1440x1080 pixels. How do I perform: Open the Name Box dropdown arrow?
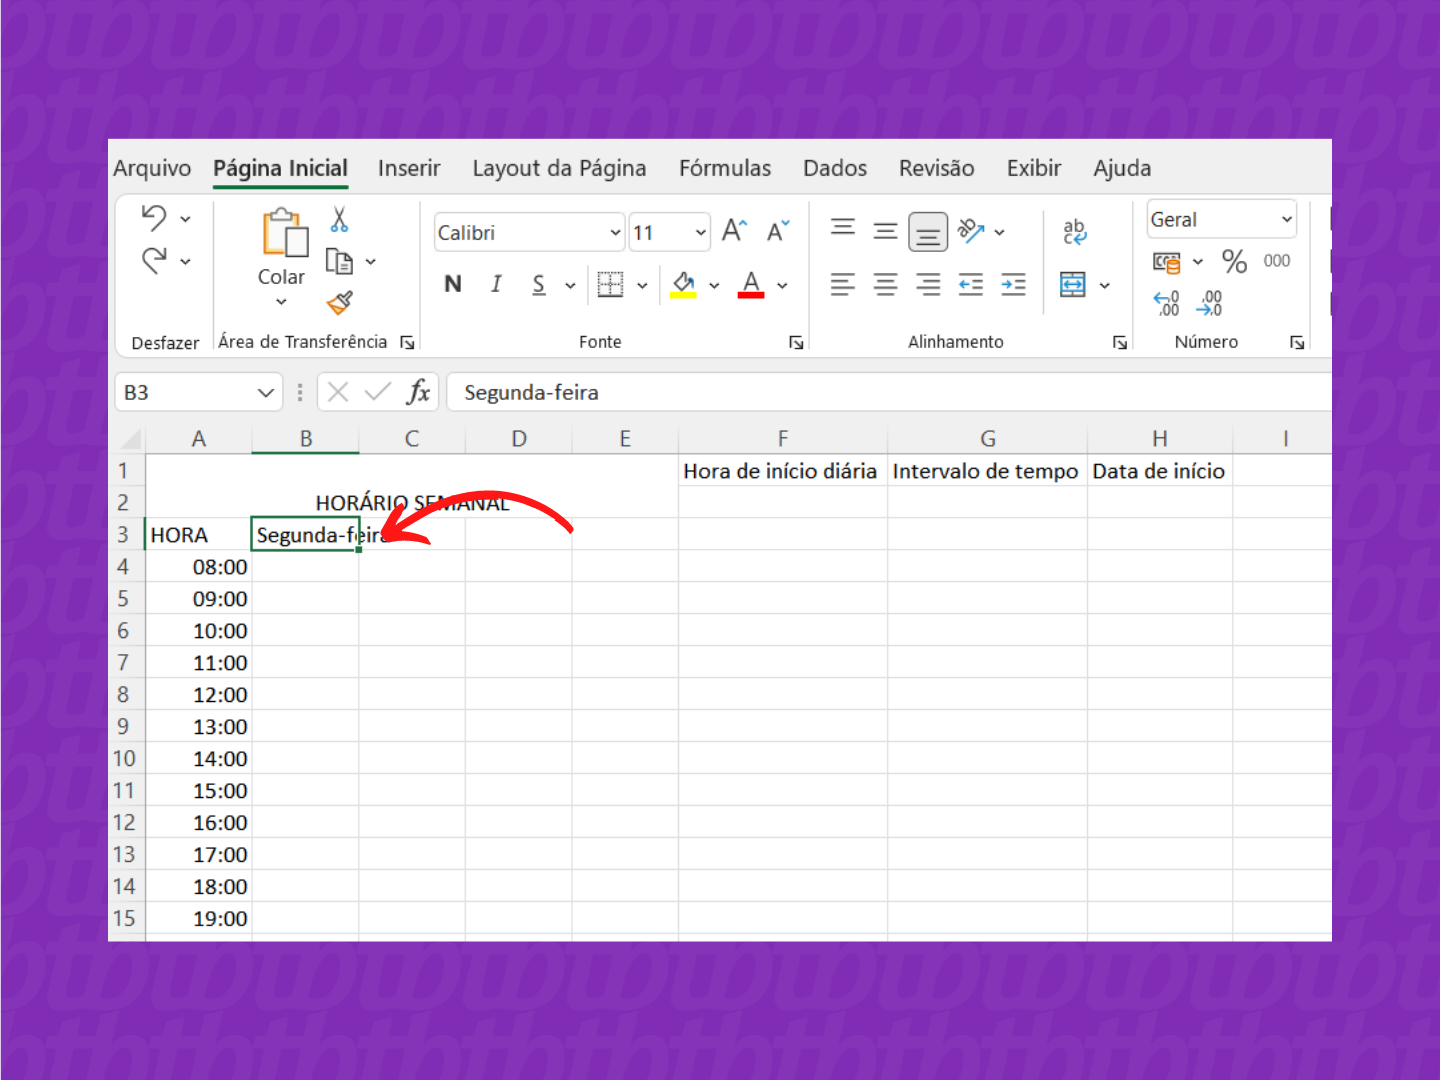[266, 393]
